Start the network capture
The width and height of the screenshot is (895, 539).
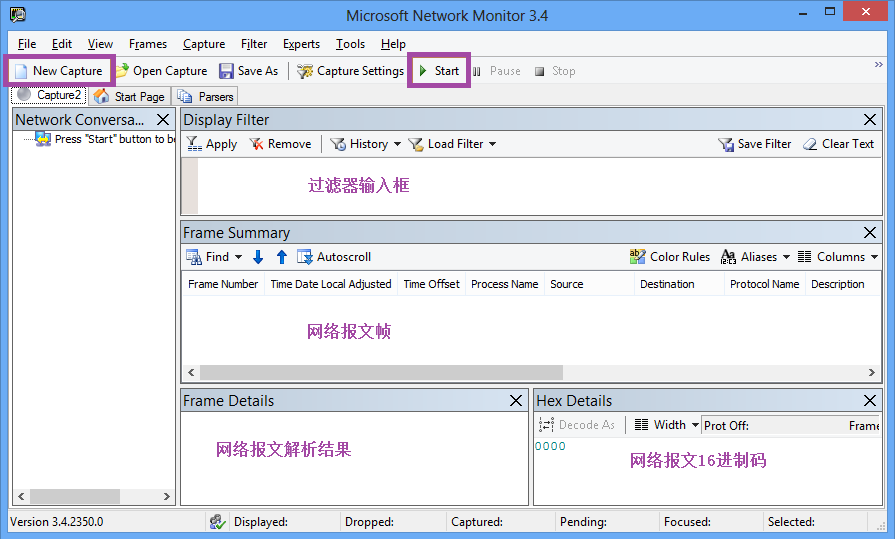pyautogui.click(x=439, y=71)
